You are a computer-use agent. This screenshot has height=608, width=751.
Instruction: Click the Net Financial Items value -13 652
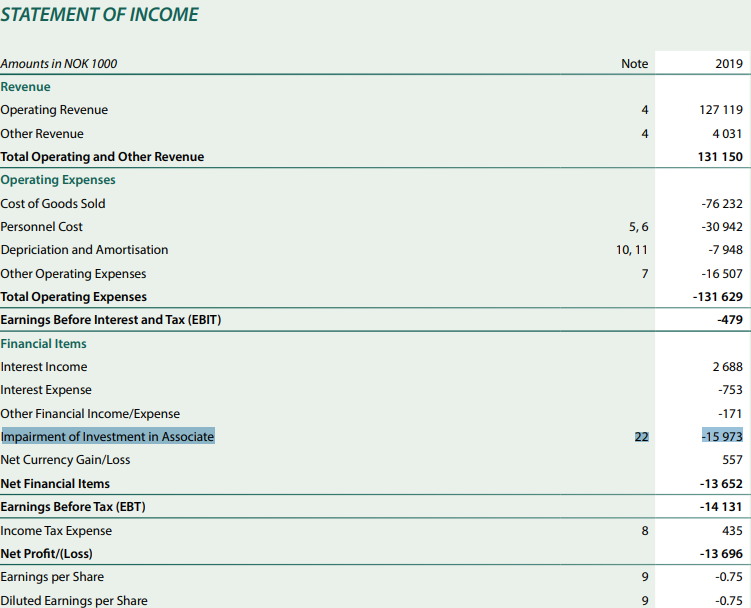tap(721, 483)
